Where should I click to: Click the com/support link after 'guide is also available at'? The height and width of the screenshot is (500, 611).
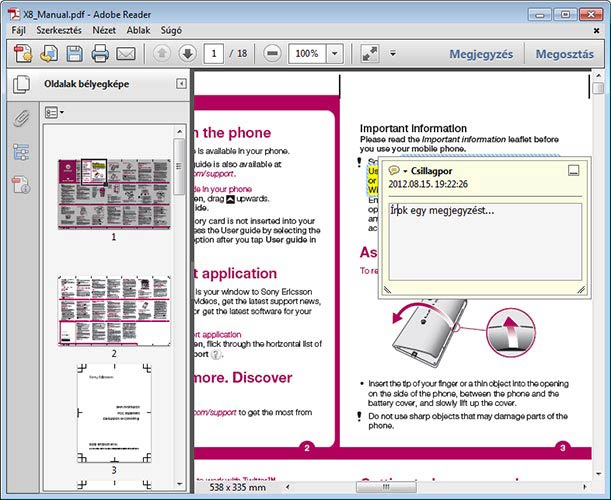click(214, 174)
